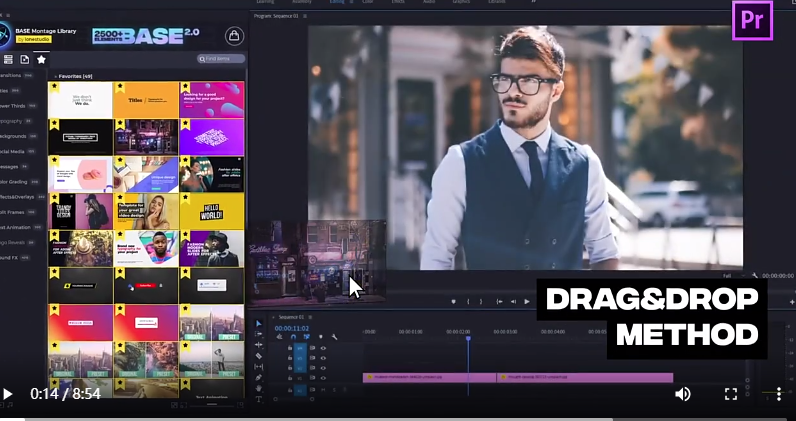Play the YouTube video
The image size is (796, 421).
click(x=8, y=394)
